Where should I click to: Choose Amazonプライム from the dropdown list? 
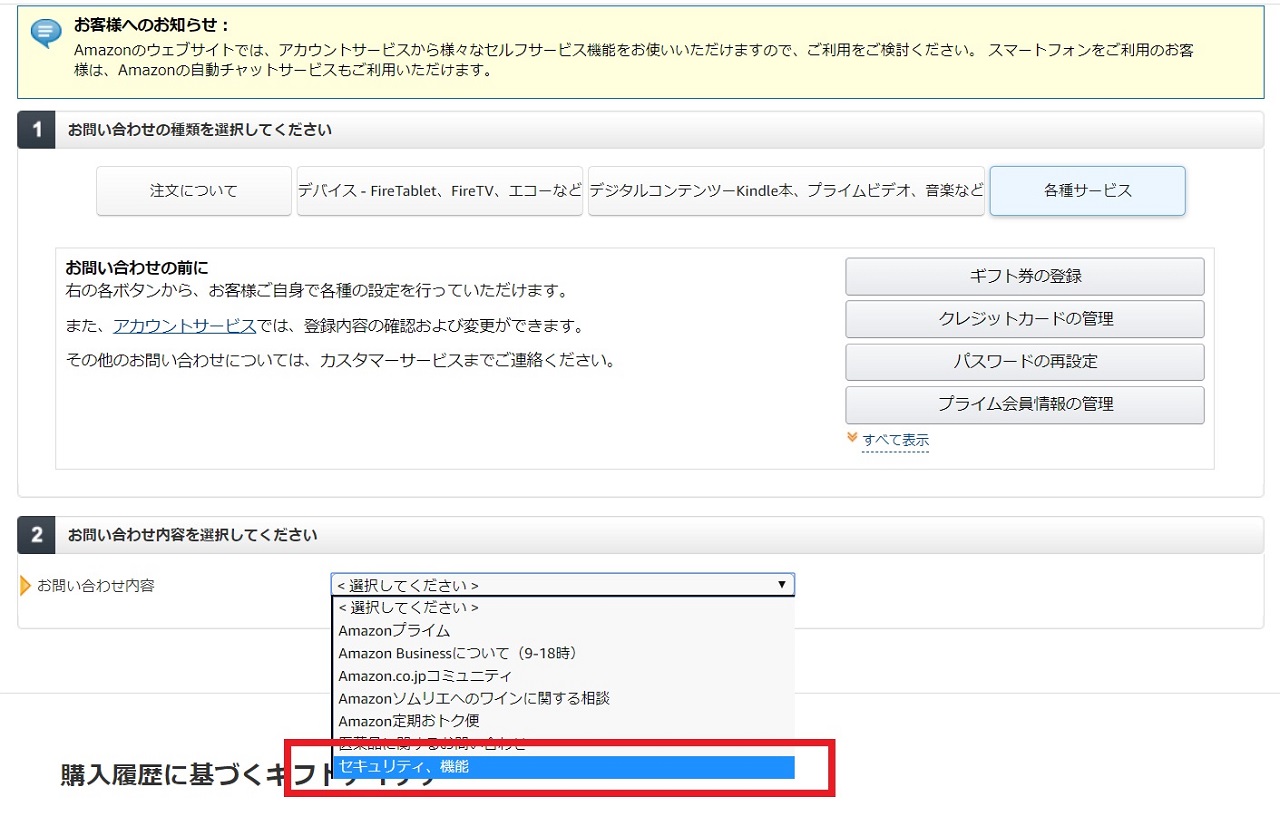click(x=394, y=631)
